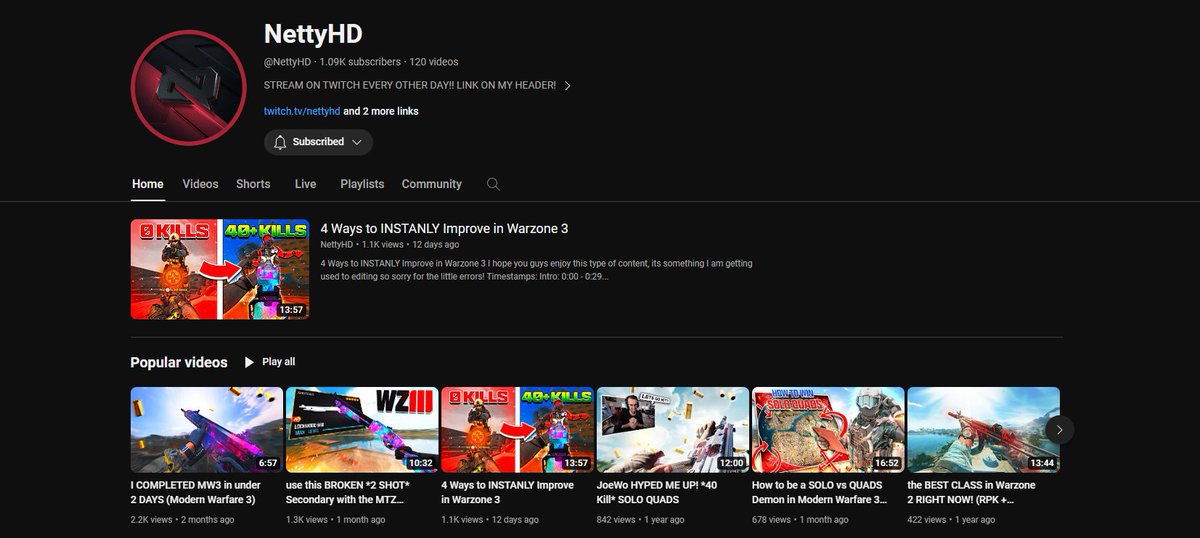
Task: Click the bell icon on Subscribed button
Action: click(280, 142)
